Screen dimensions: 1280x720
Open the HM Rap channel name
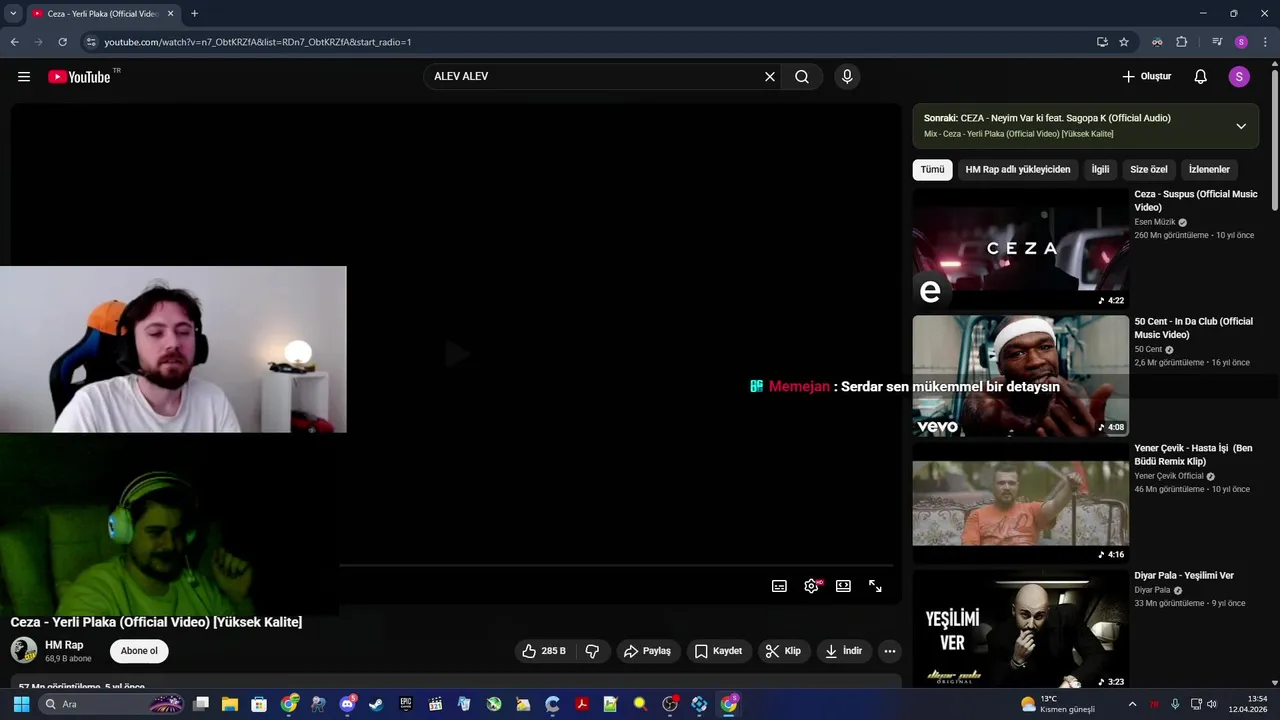64,645
